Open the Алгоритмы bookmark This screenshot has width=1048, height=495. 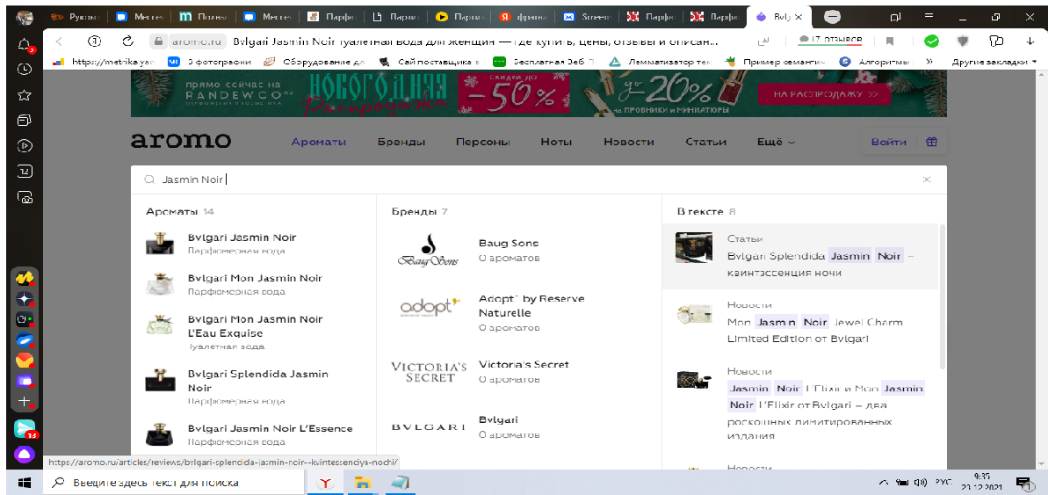[875, 61]
